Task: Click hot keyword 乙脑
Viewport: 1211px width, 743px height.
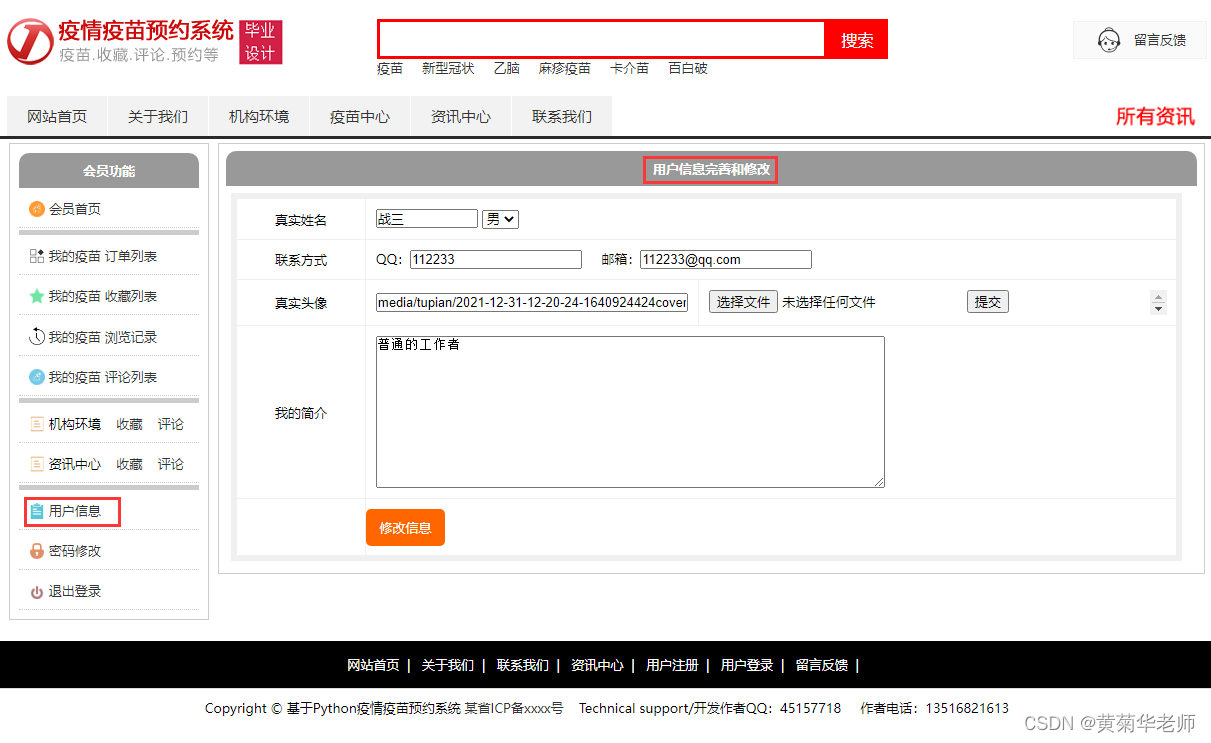Action: 507,69
